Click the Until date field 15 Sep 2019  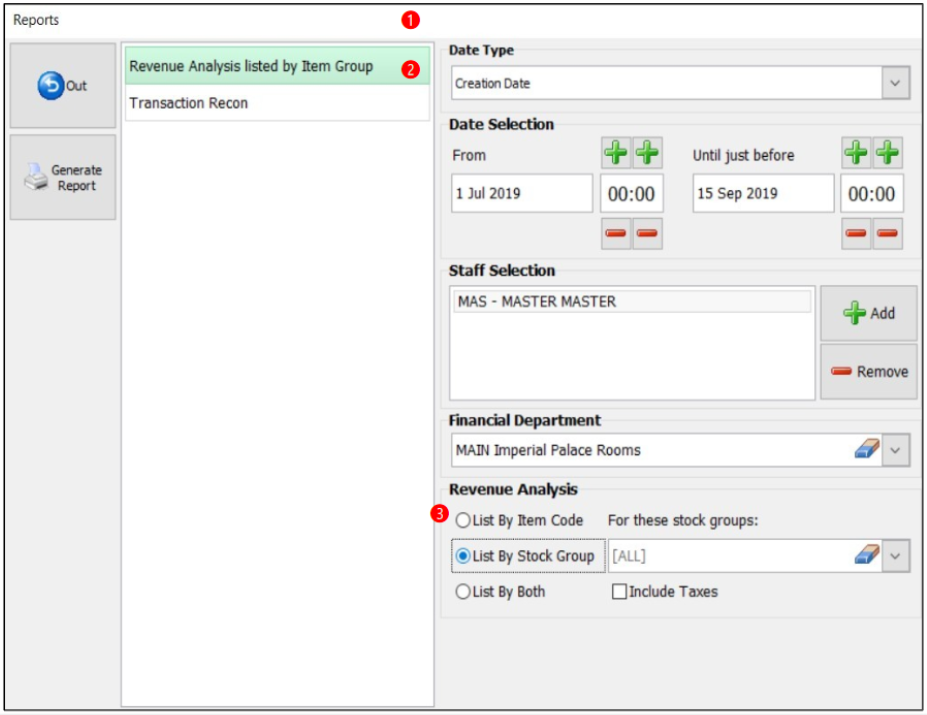(763, 193)
